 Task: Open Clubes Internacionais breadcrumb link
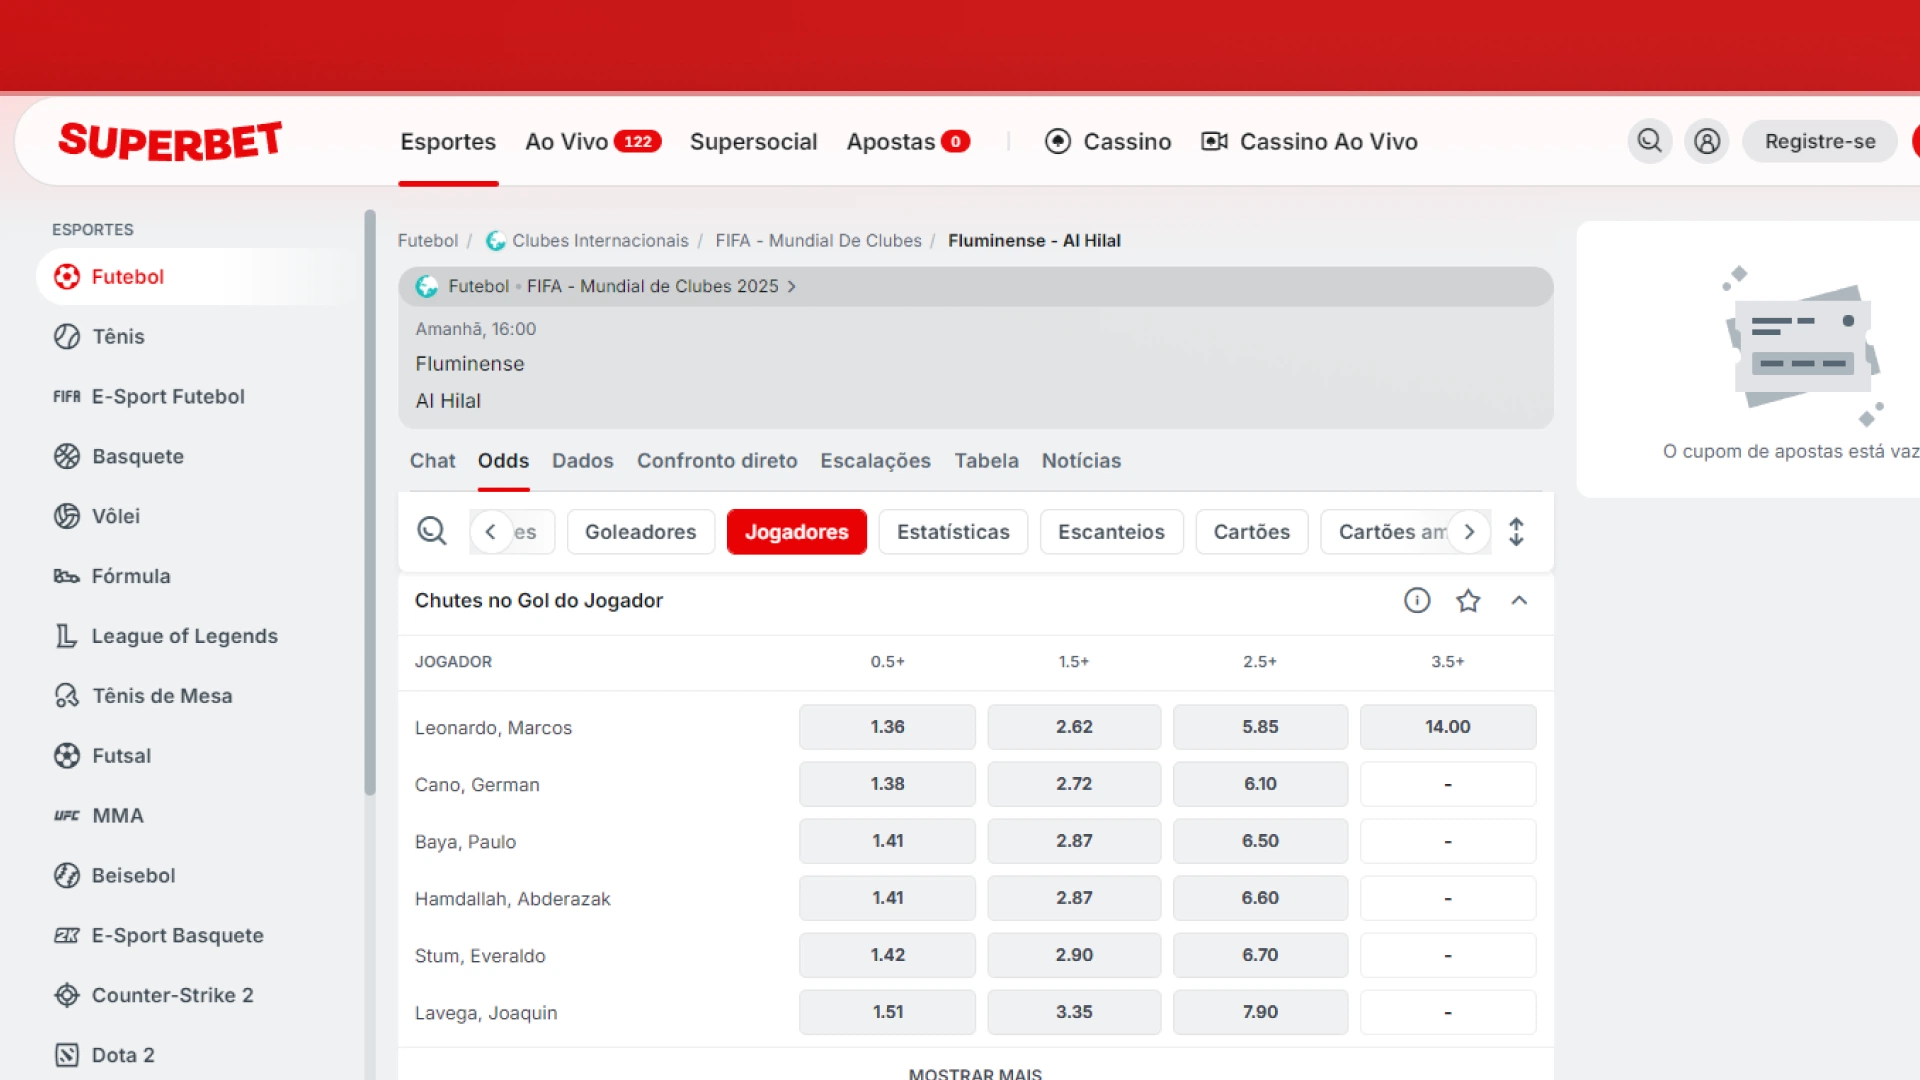600,241
